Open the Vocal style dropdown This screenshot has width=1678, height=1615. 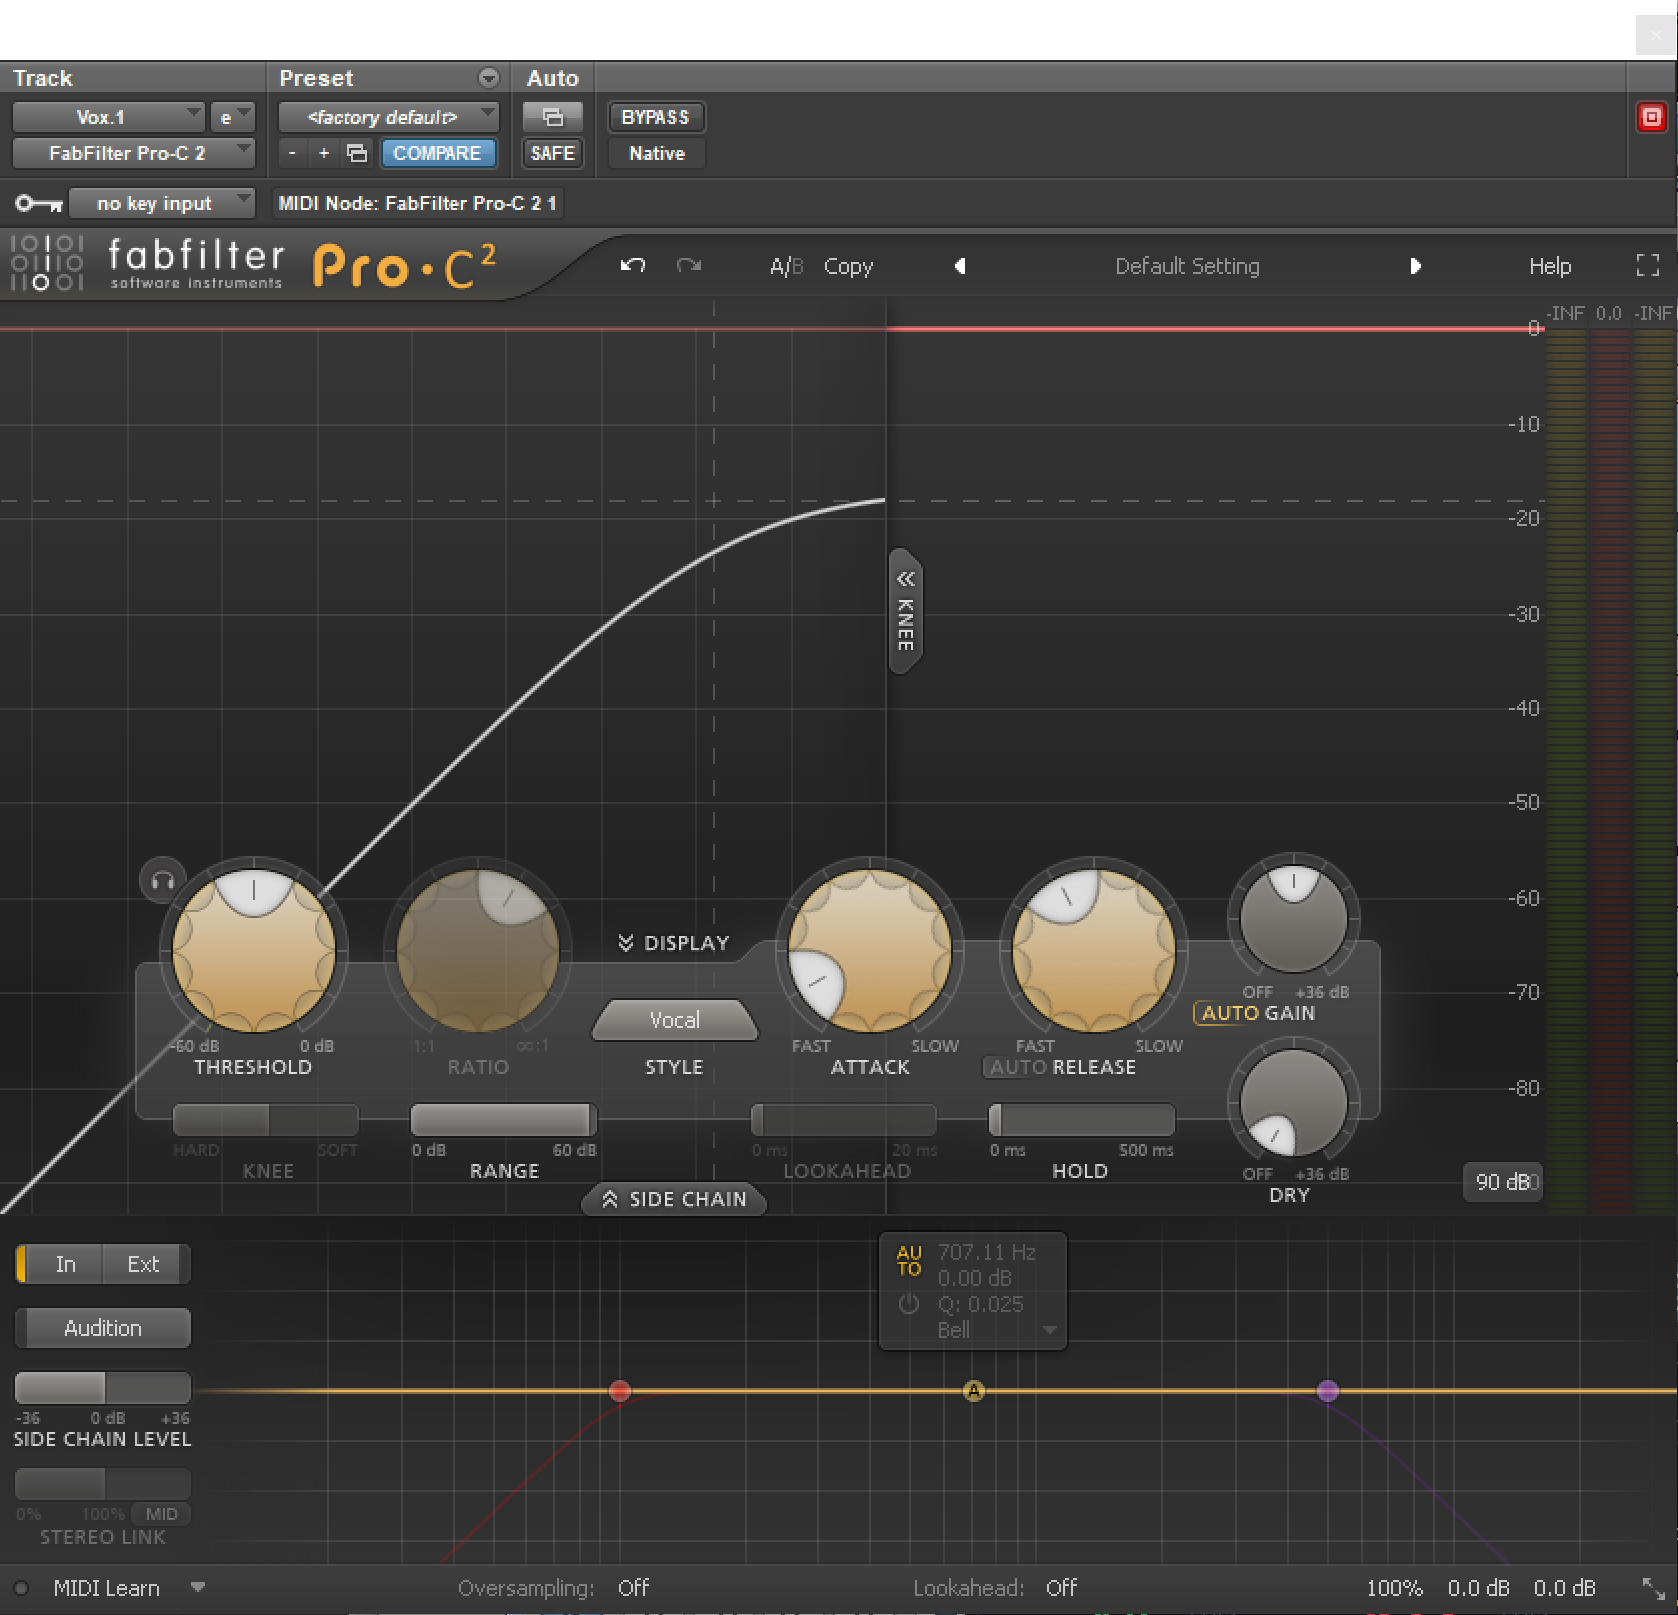[674, 1019]
